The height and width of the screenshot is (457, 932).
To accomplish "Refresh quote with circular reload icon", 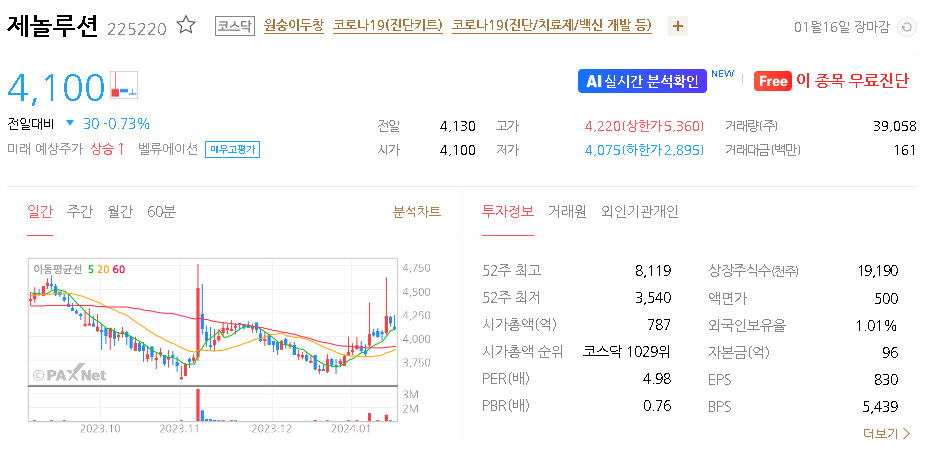I will [x=906, y=27].
